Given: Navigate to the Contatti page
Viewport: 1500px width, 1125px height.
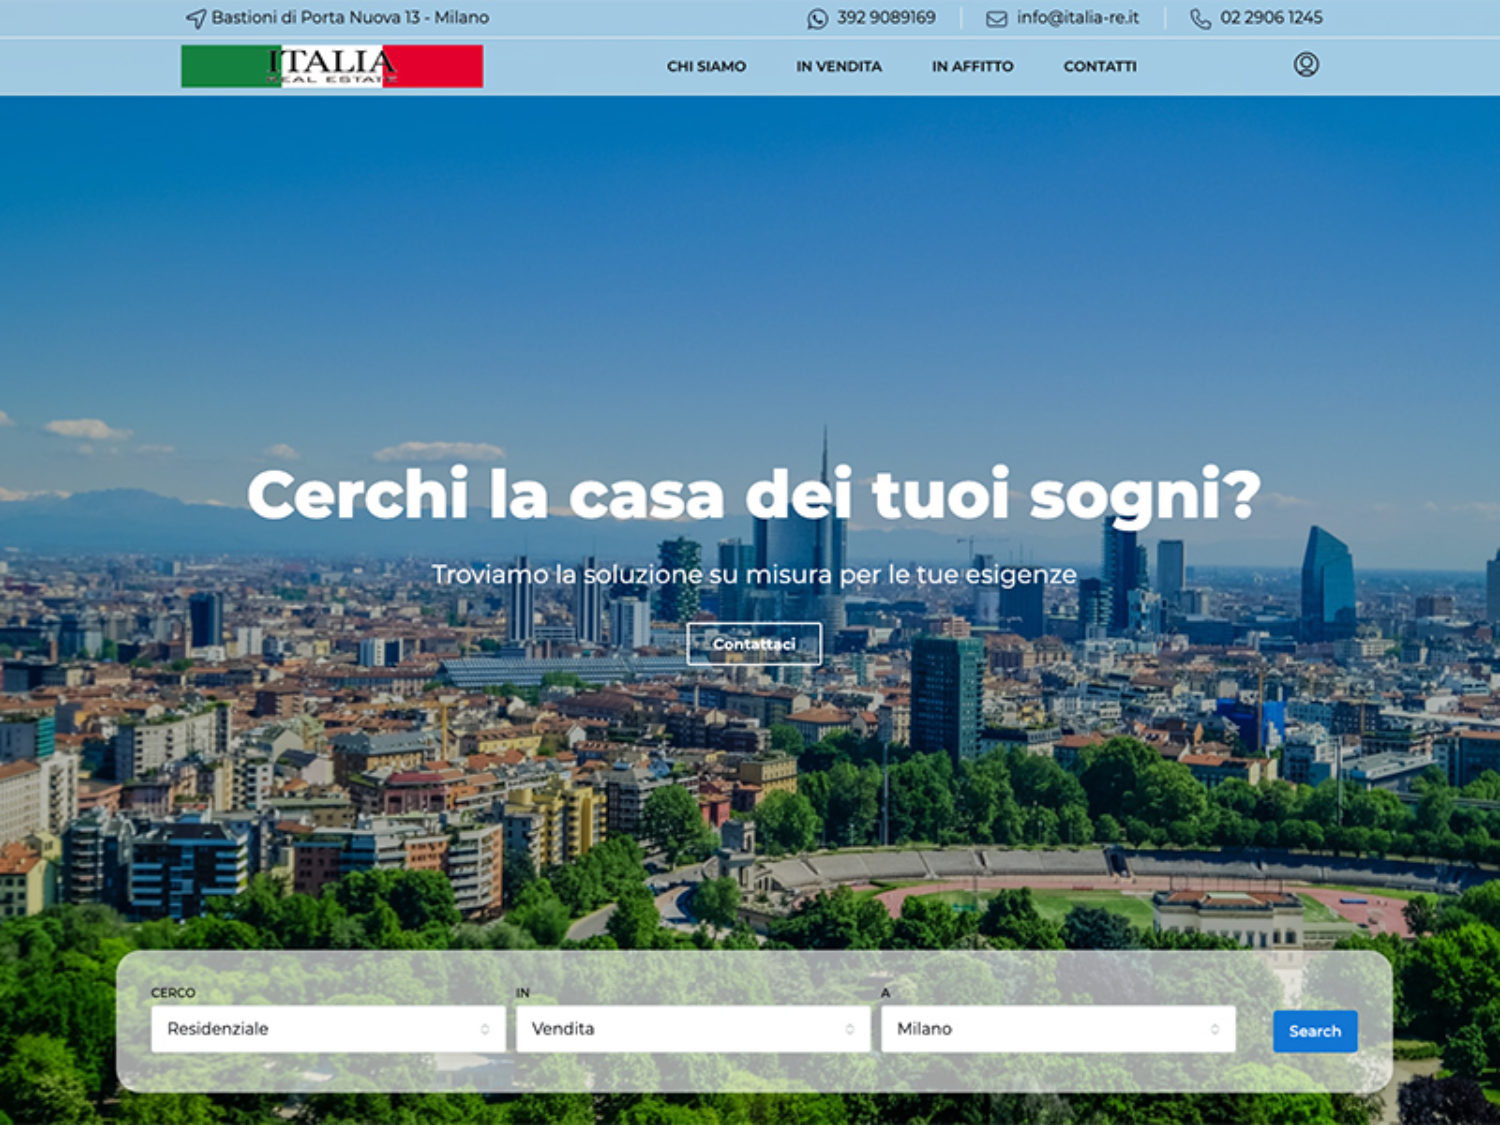Looking at the screenshot, I should tap(1099, 66).
